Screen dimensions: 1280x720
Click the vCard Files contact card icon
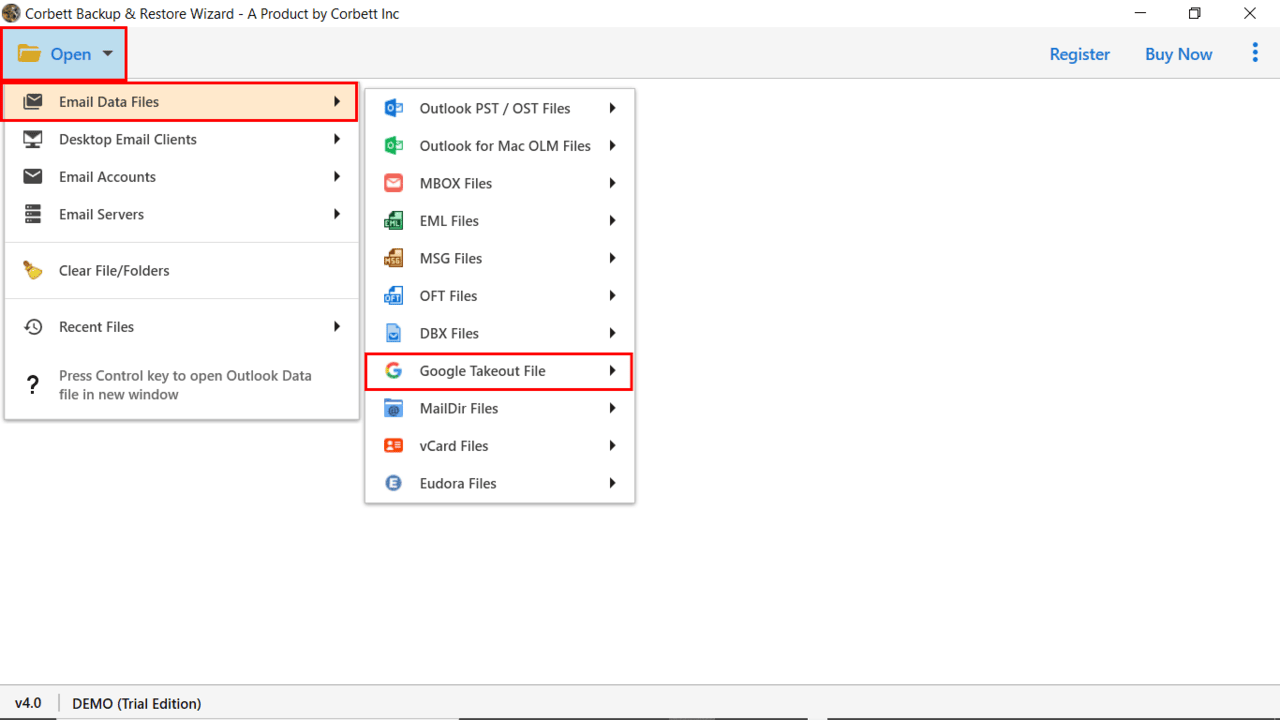coord(394,446)
